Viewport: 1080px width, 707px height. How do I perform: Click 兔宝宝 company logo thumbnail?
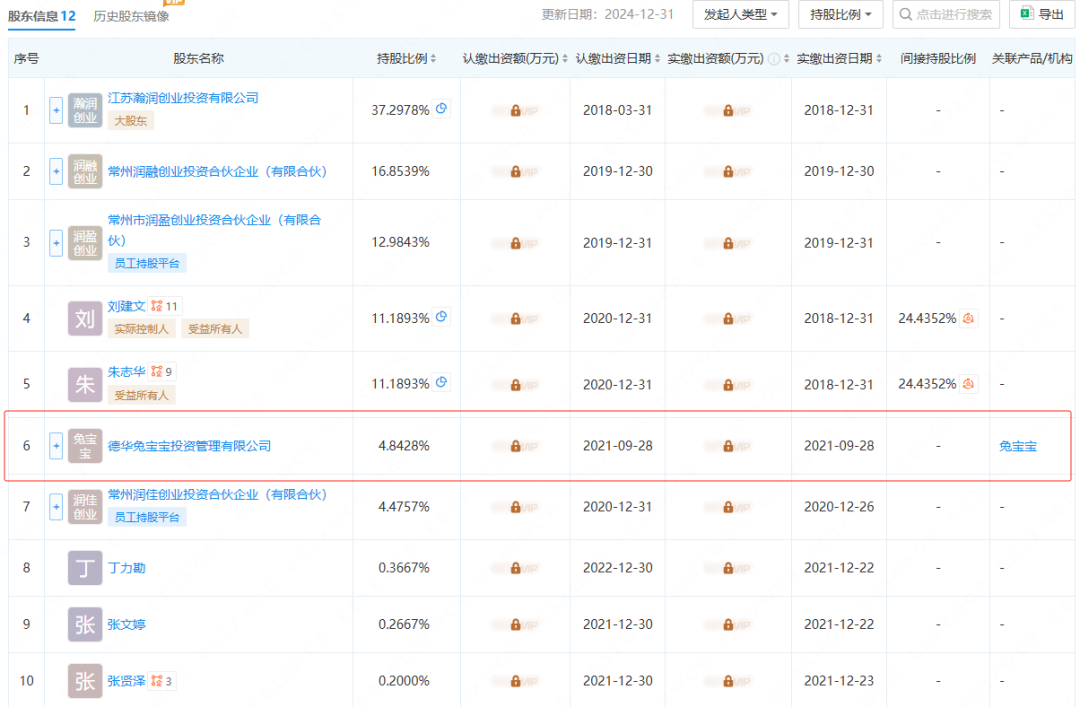pos(85,446)
